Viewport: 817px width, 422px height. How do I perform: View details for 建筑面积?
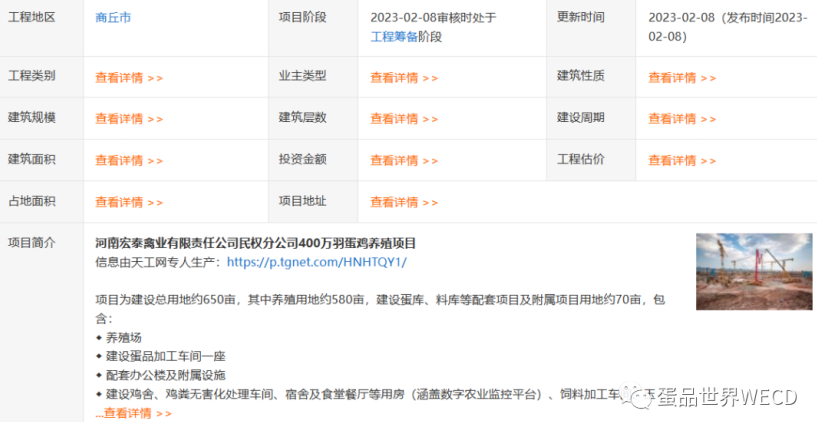tap(128, 160)
